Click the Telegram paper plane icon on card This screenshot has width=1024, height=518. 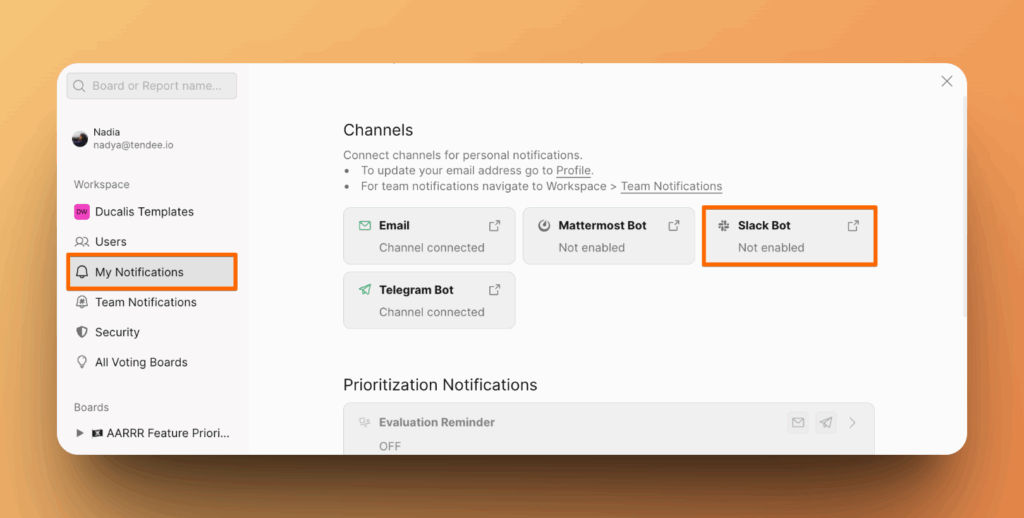click(x=365, y=290)
